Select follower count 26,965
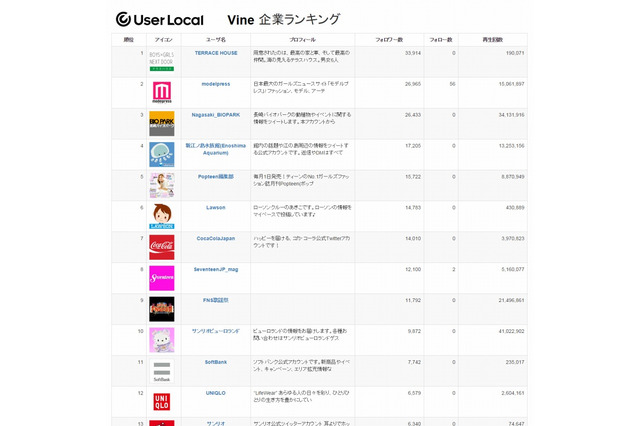The image size is (640, 426). click(413, 84)
